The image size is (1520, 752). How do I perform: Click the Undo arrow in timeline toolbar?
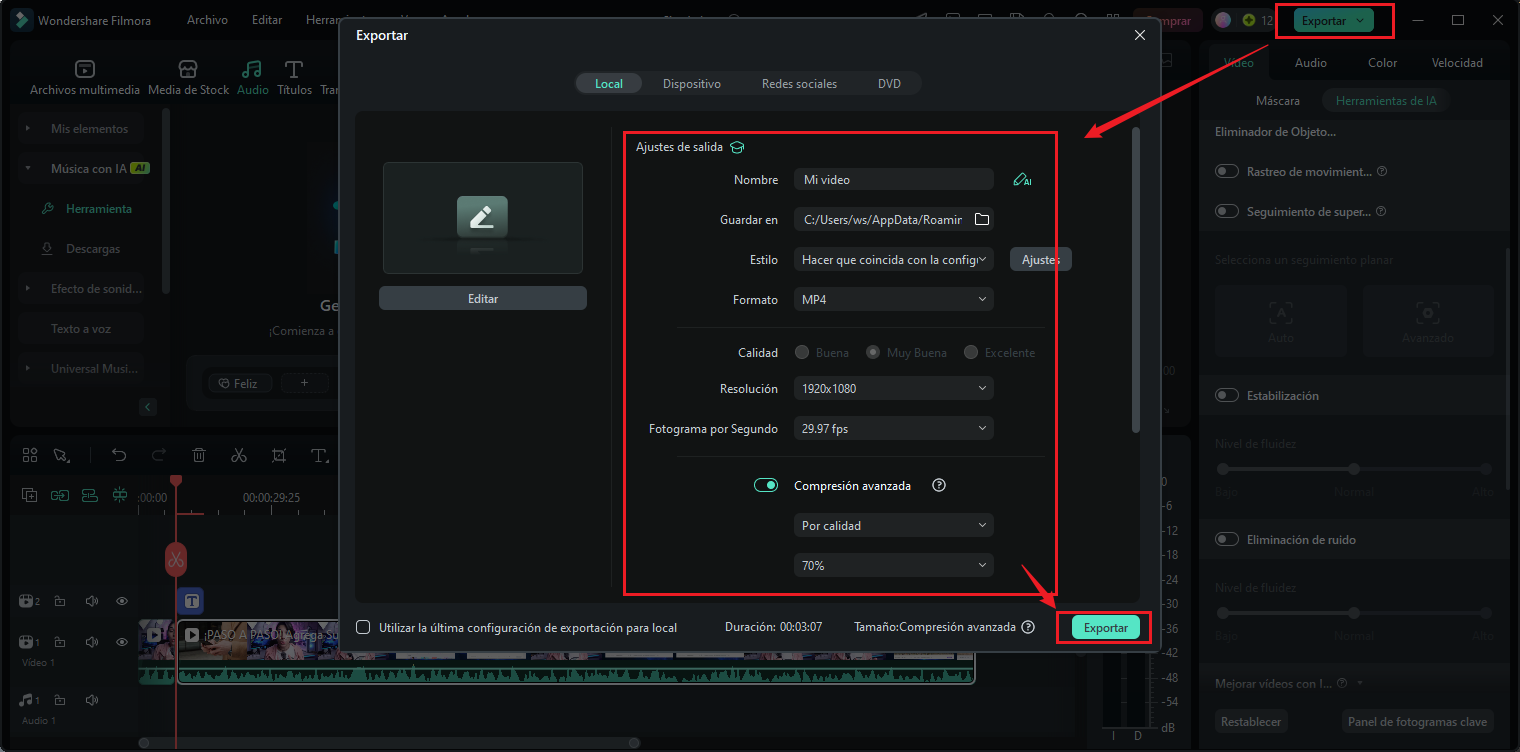click(119, 455)
